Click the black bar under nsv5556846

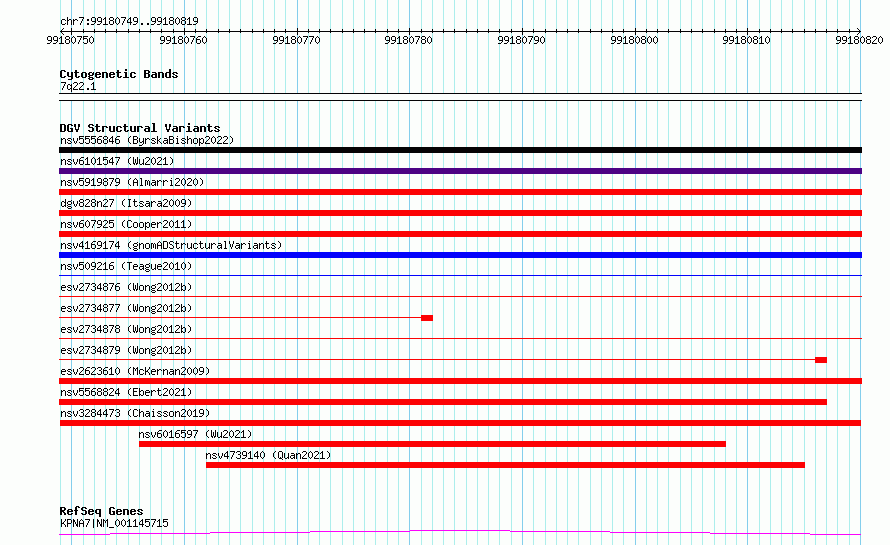[460, 150]
